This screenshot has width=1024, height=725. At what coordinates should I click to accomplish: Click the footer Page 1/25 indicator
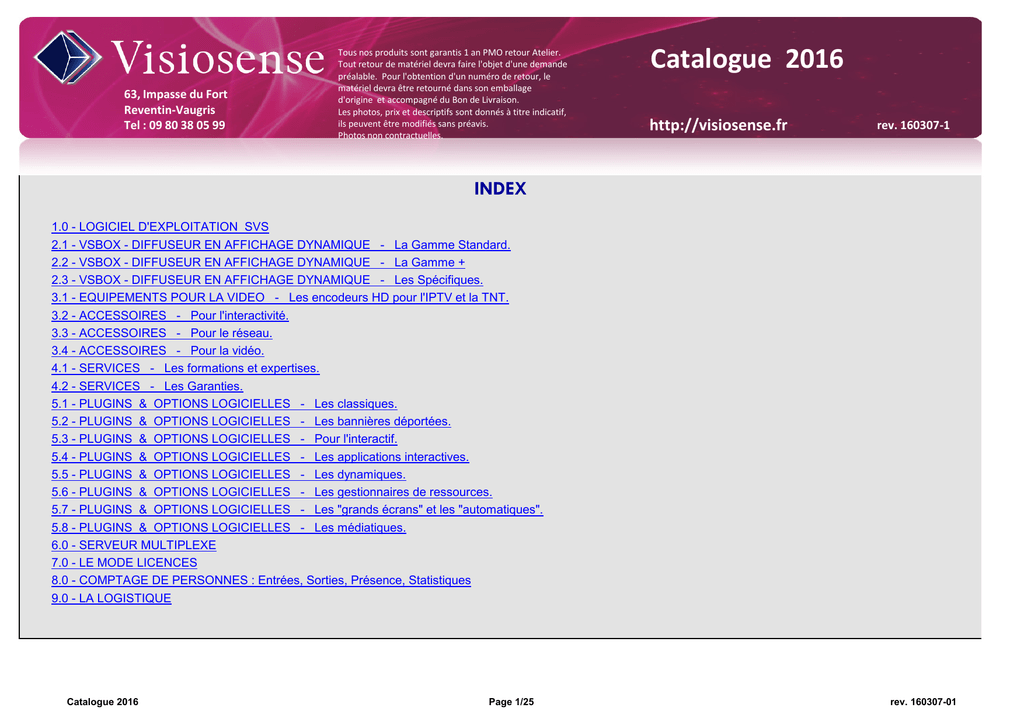click(511, 702)
